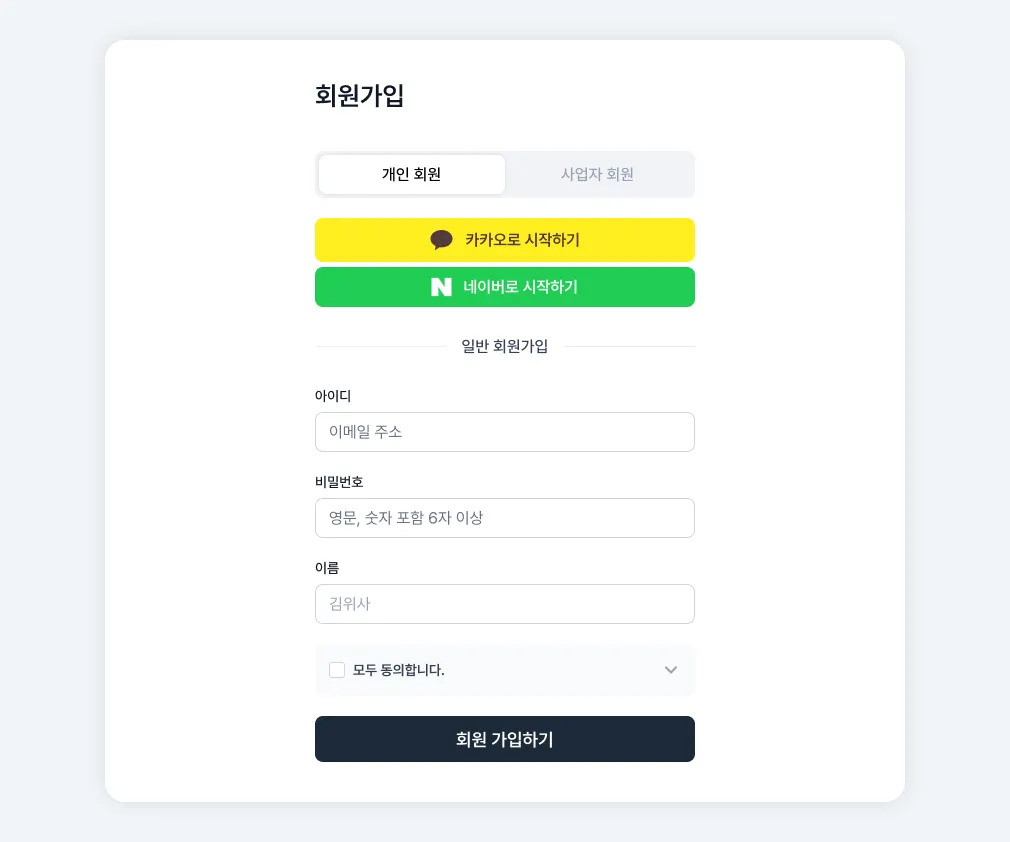Start signup with 카카오로 시작하기 text
Screen dimensions: 1010x842
pyautogui.click(x=522, y=240)
